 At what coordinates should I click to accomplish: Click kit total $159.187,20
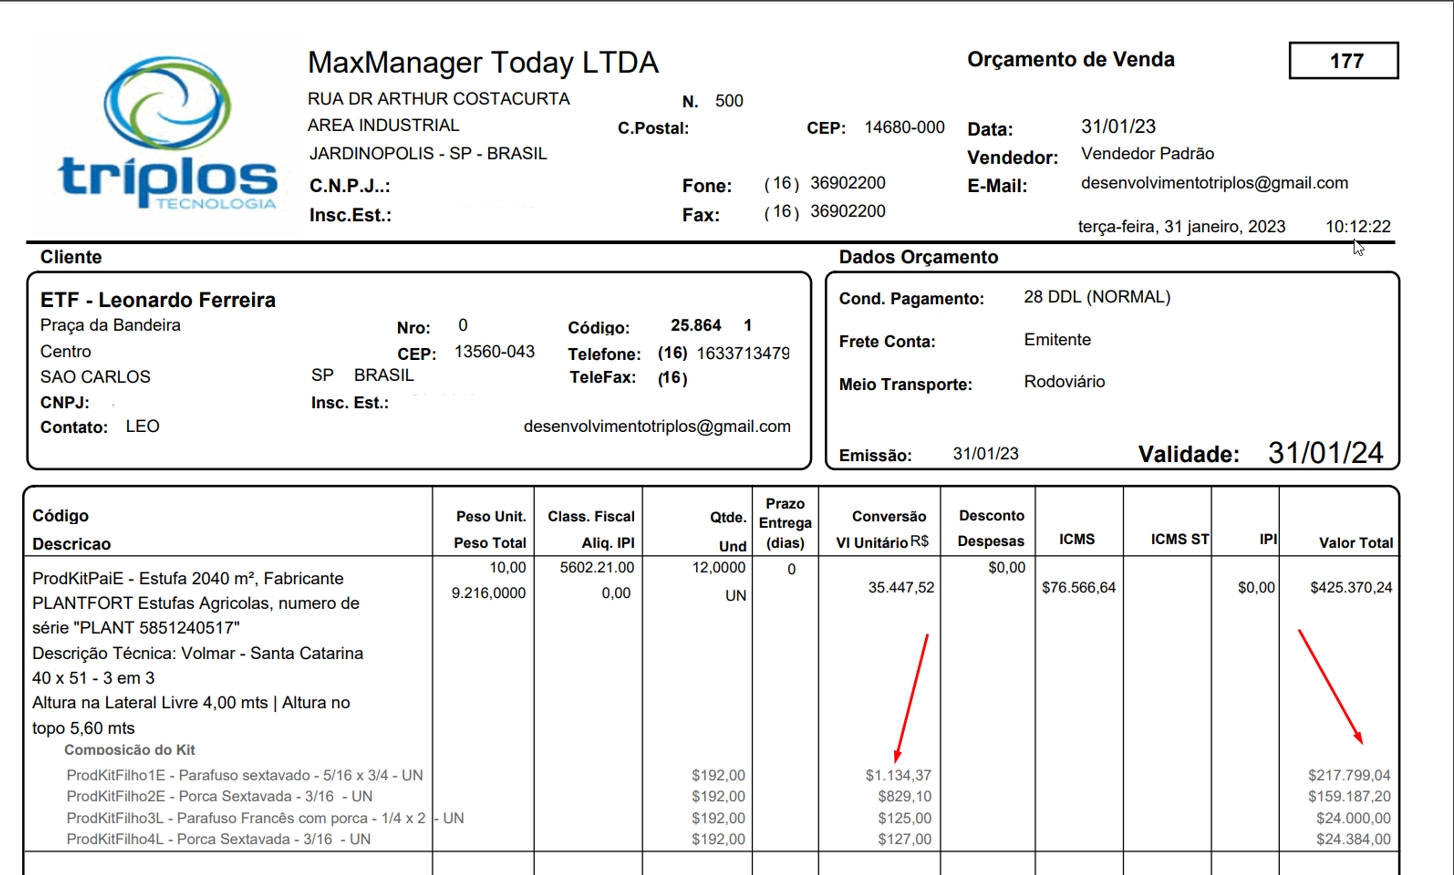pyautogui.click(x=1349, y=797)
